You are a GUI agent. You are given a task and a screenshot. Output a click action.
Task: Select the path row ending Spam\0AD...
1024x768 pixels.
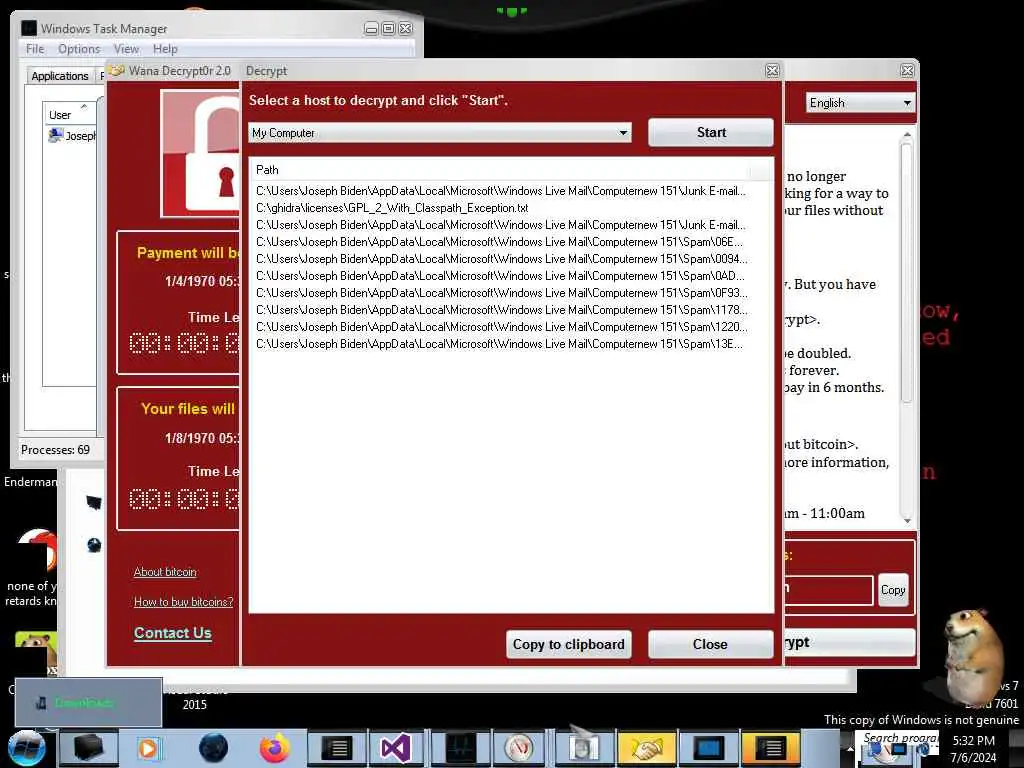click(500, 276)
